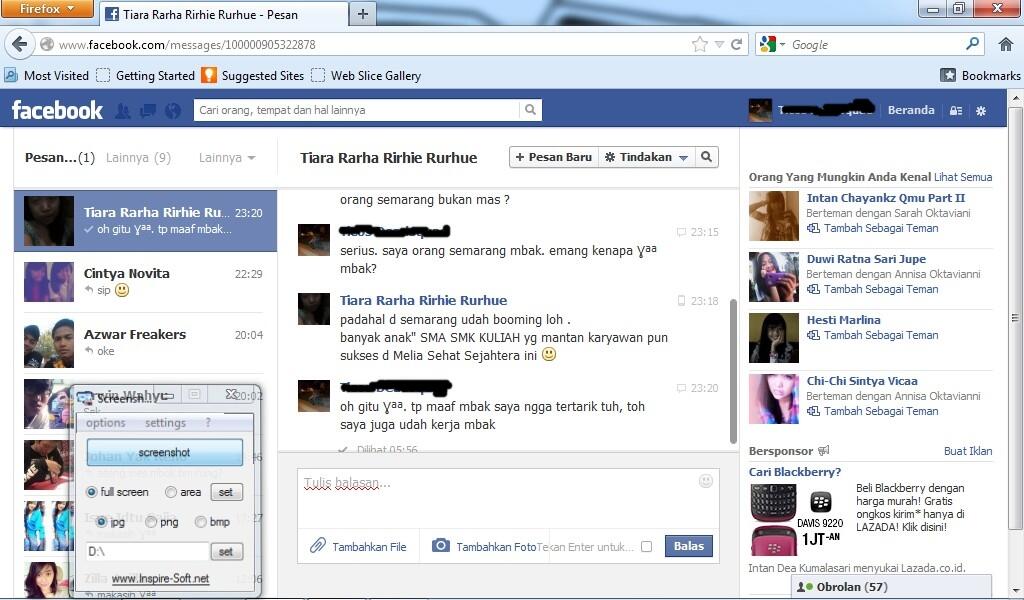Screen dimensions: 1024x600
Task: Open the Cari Blackberry? ad link
Action: pyautogui.click(x=795, y=471)
